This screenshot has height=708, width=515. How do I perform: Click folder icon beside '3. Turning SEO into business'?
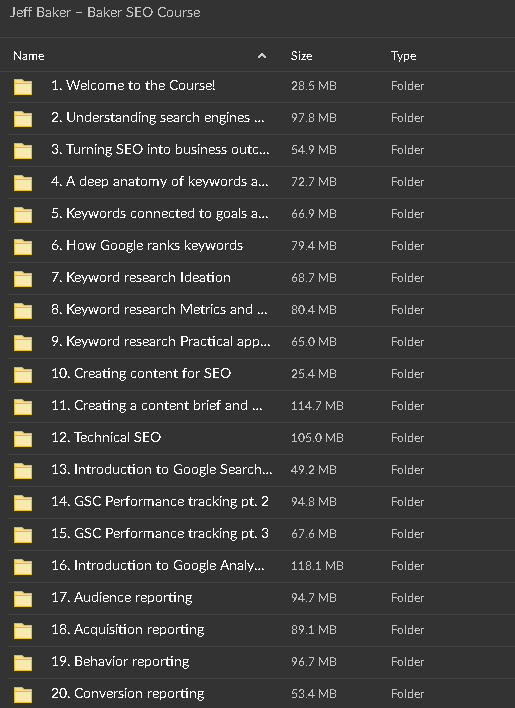[x=23, y=151]
